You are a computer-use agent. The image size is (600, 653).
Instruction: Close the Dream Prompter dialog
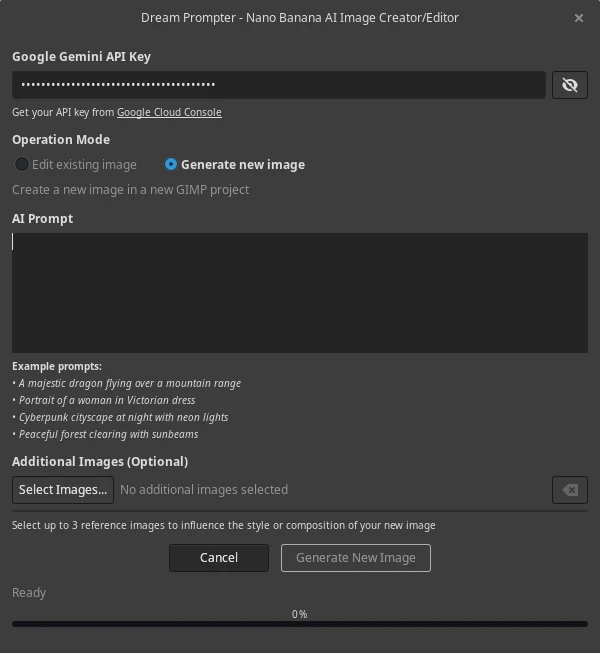coord(579,18)
